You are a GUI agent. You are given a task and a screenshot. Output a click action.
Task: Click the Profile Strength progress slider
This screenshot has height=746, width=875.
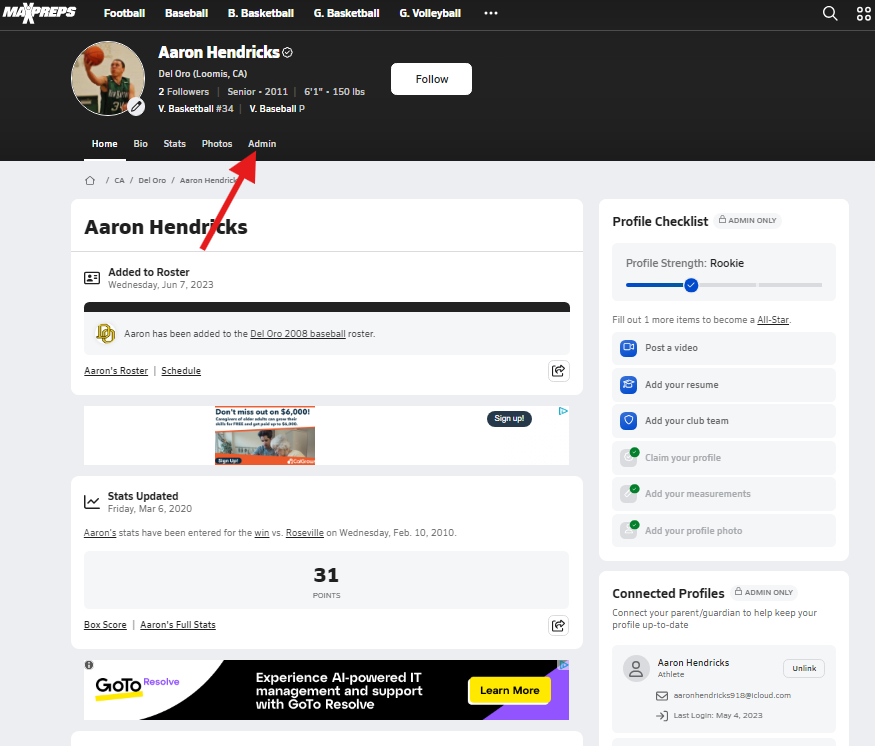tap(691, 285)
